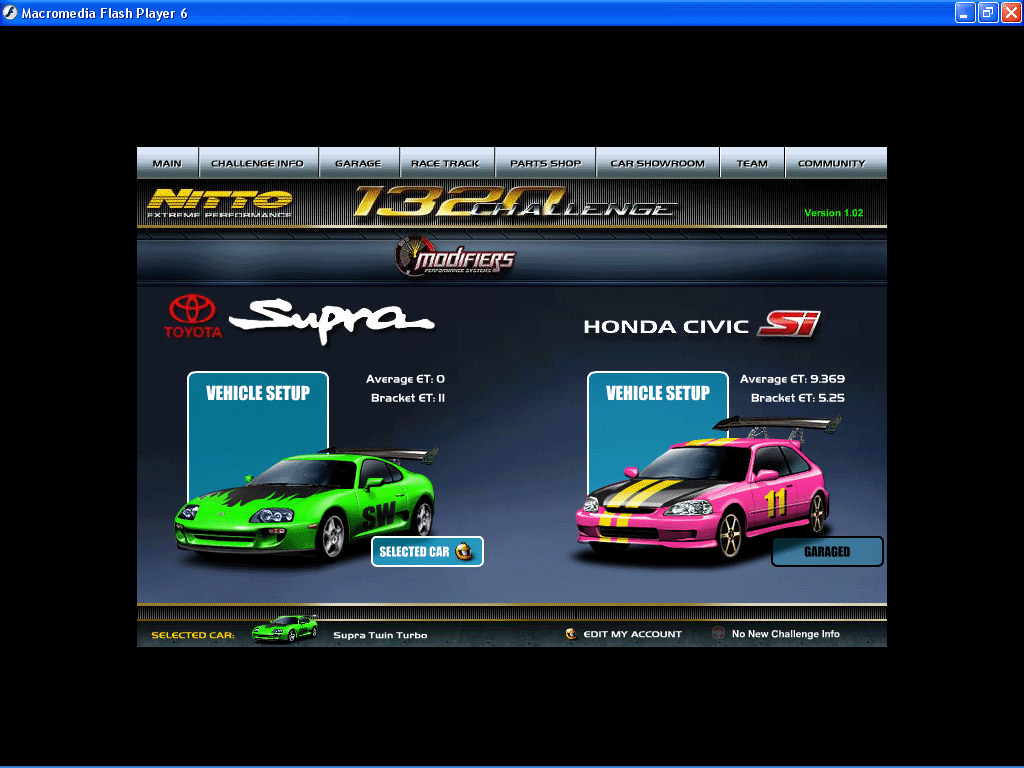Switch to the Garage tab
Image resolution: width=1024 pixels, height=768 pixels.
[x=358, y=163]
